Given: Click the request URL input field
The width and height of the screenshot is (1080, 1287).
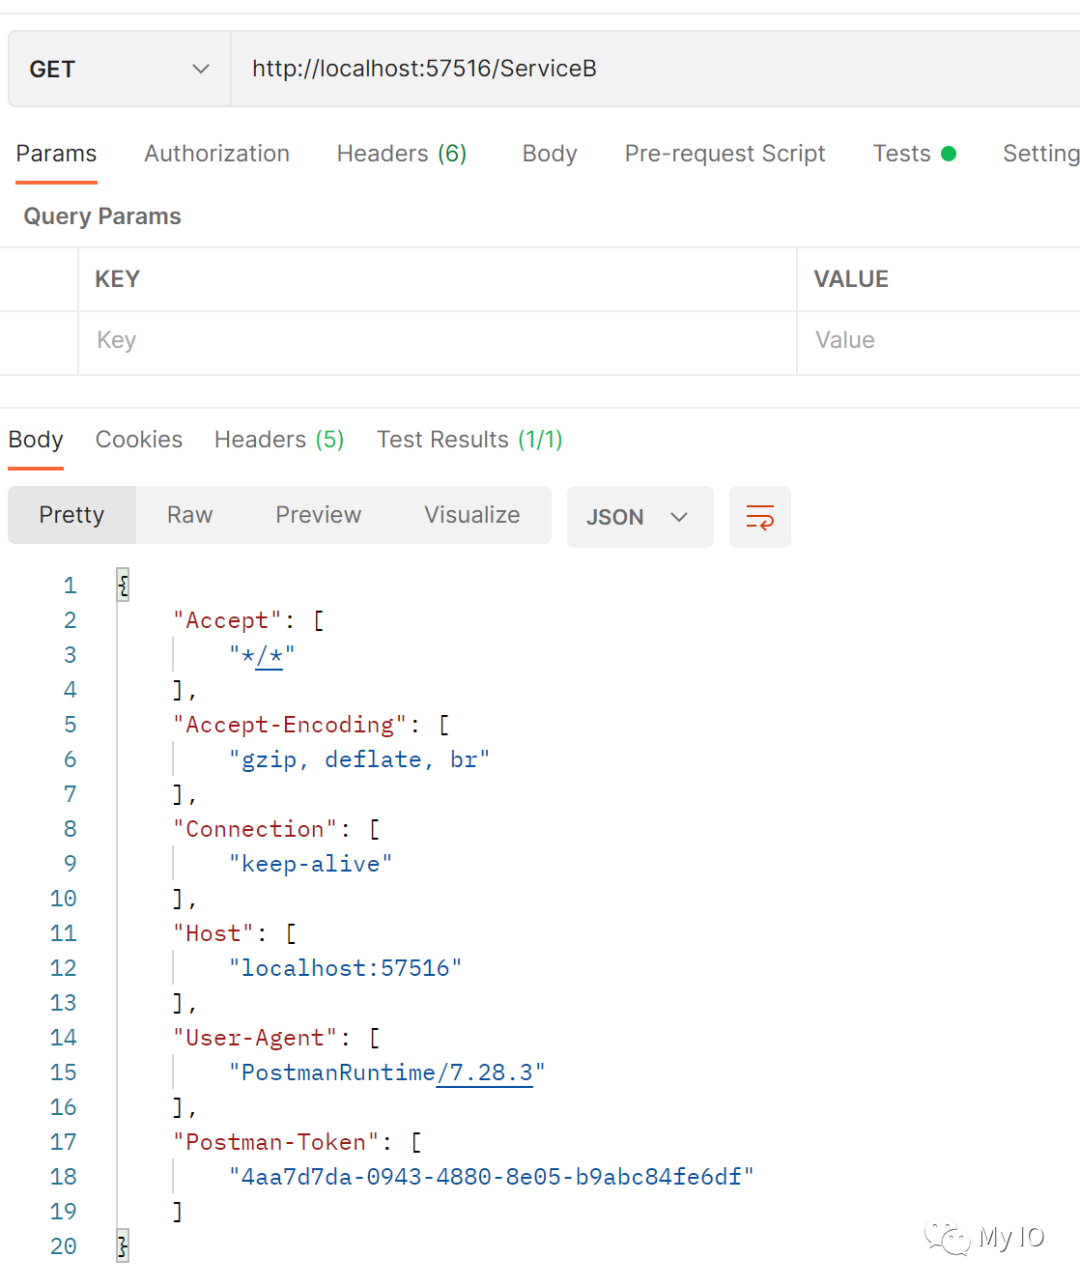Looking at the screenshot, I should click(x=650, y=69).
